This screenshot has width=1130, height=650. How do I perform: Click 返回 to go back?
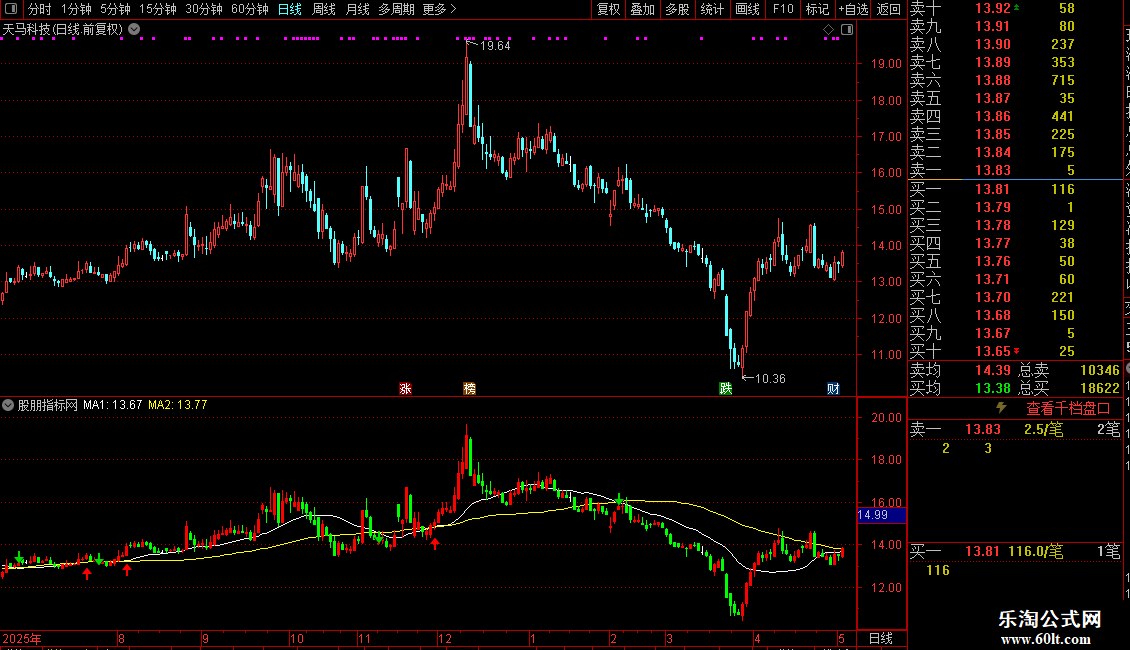point(889,9)
